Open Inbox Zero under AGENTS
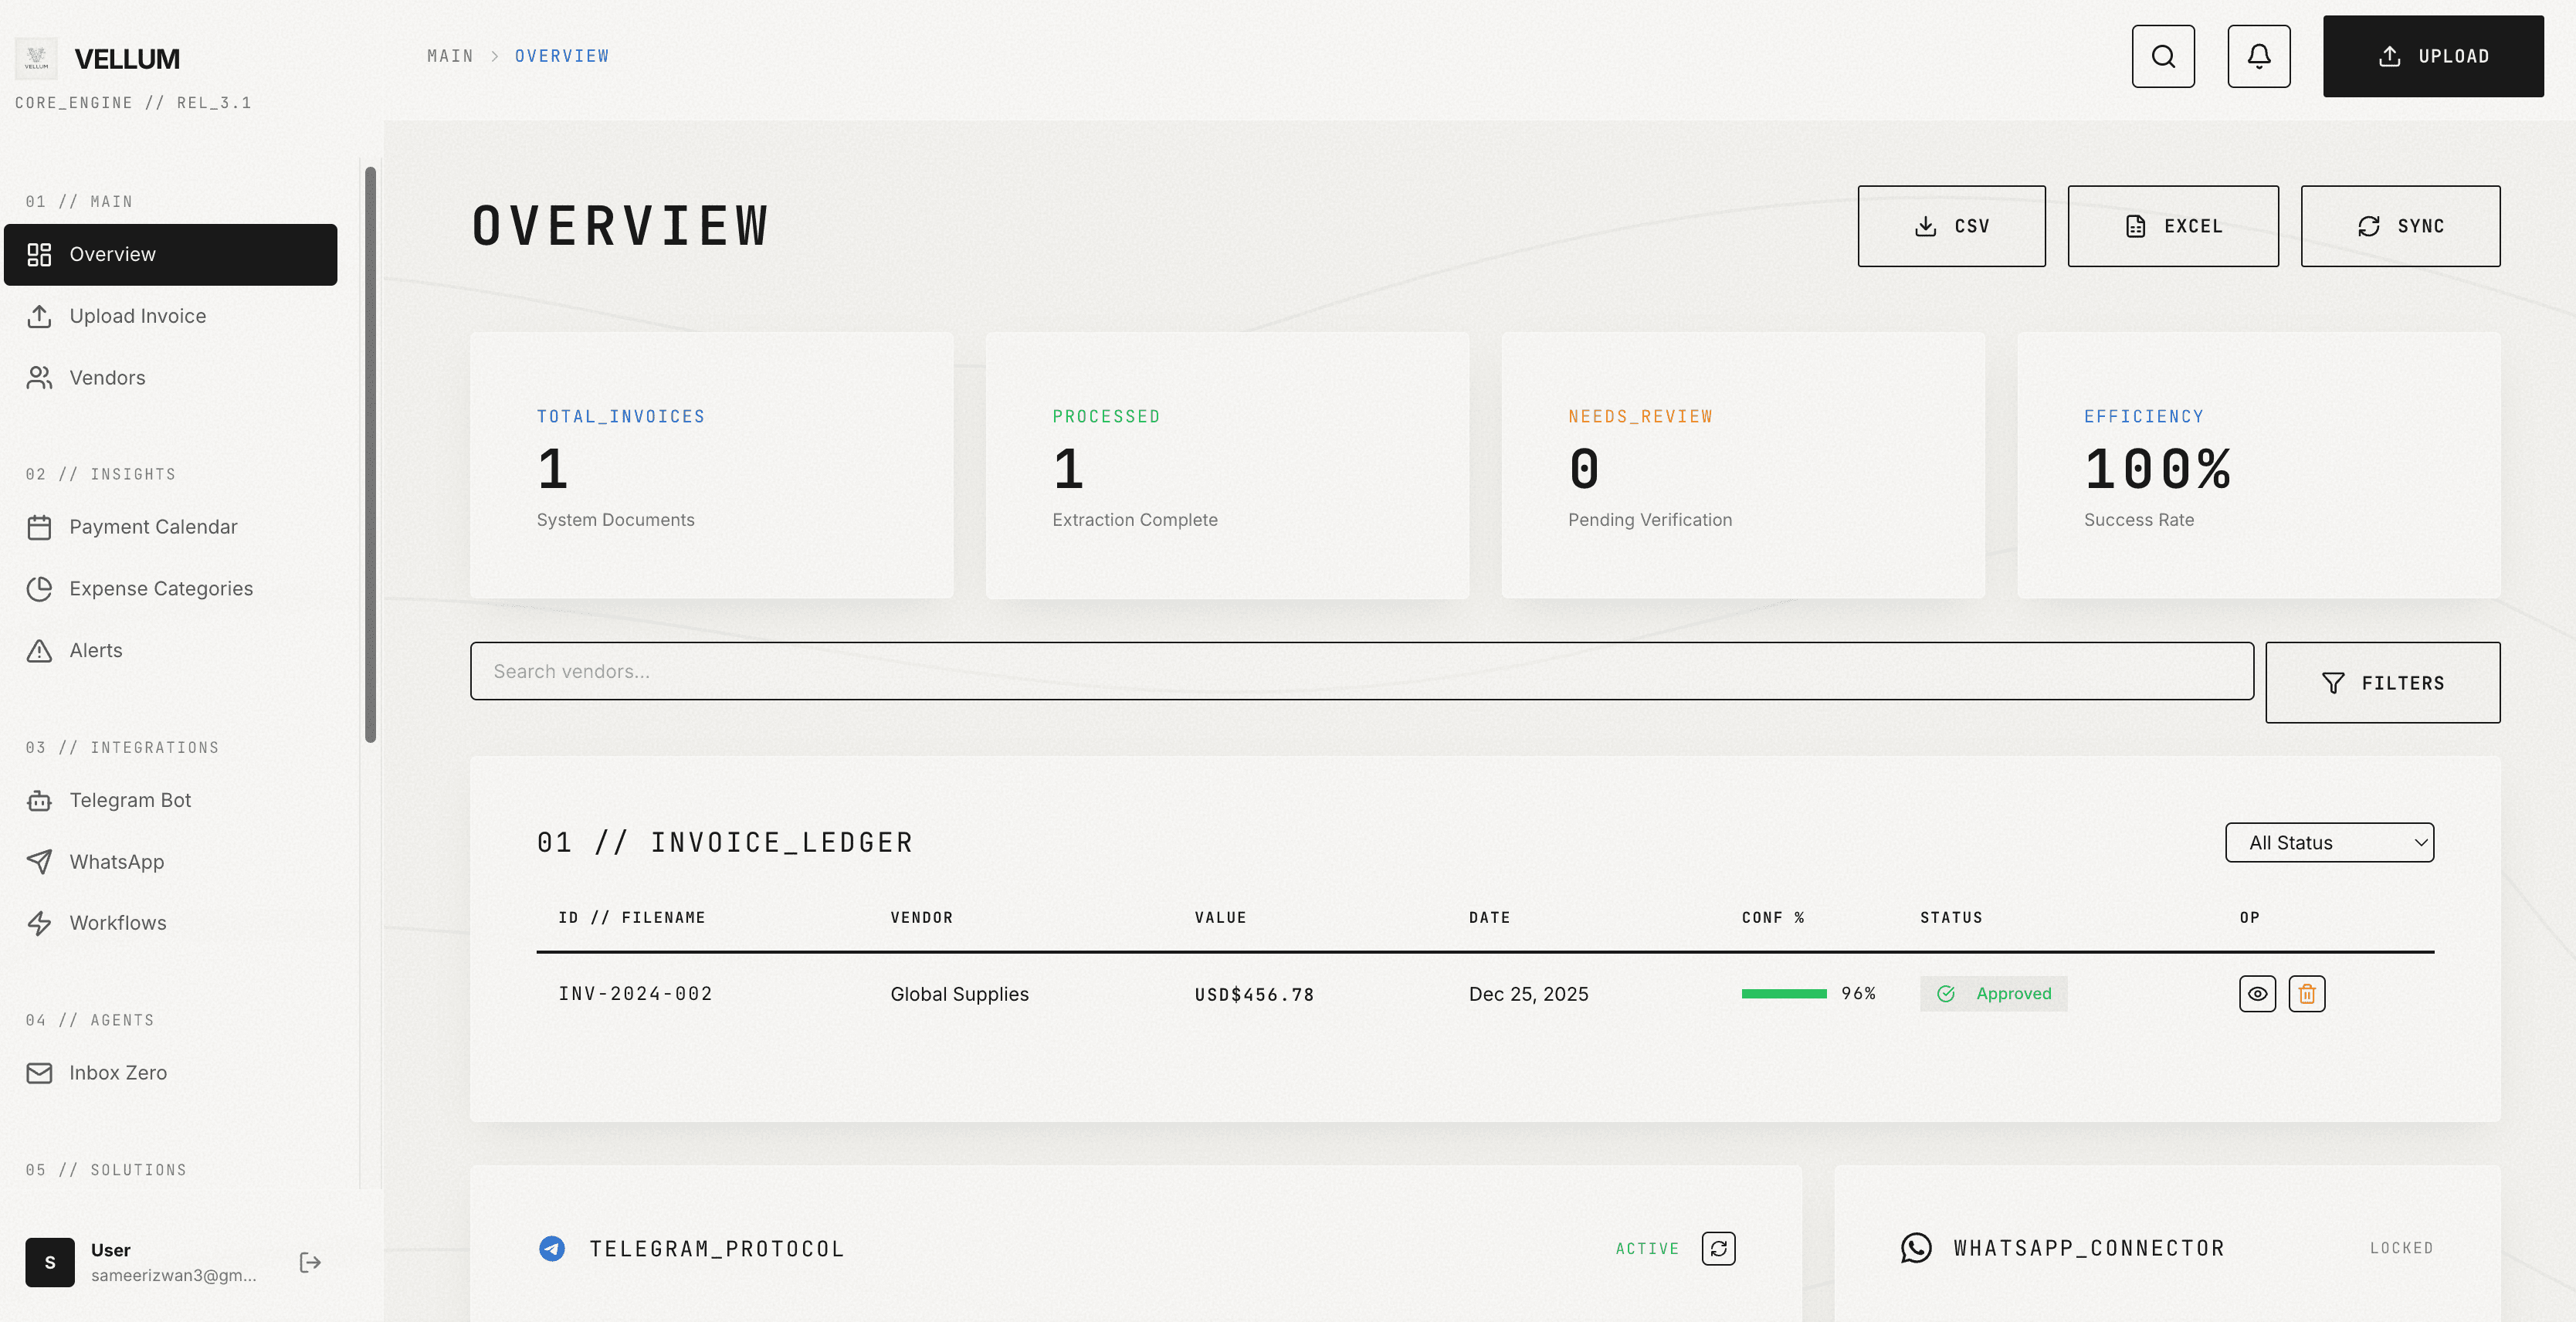The image size is (2576, 1322). tap(118, 1072)
